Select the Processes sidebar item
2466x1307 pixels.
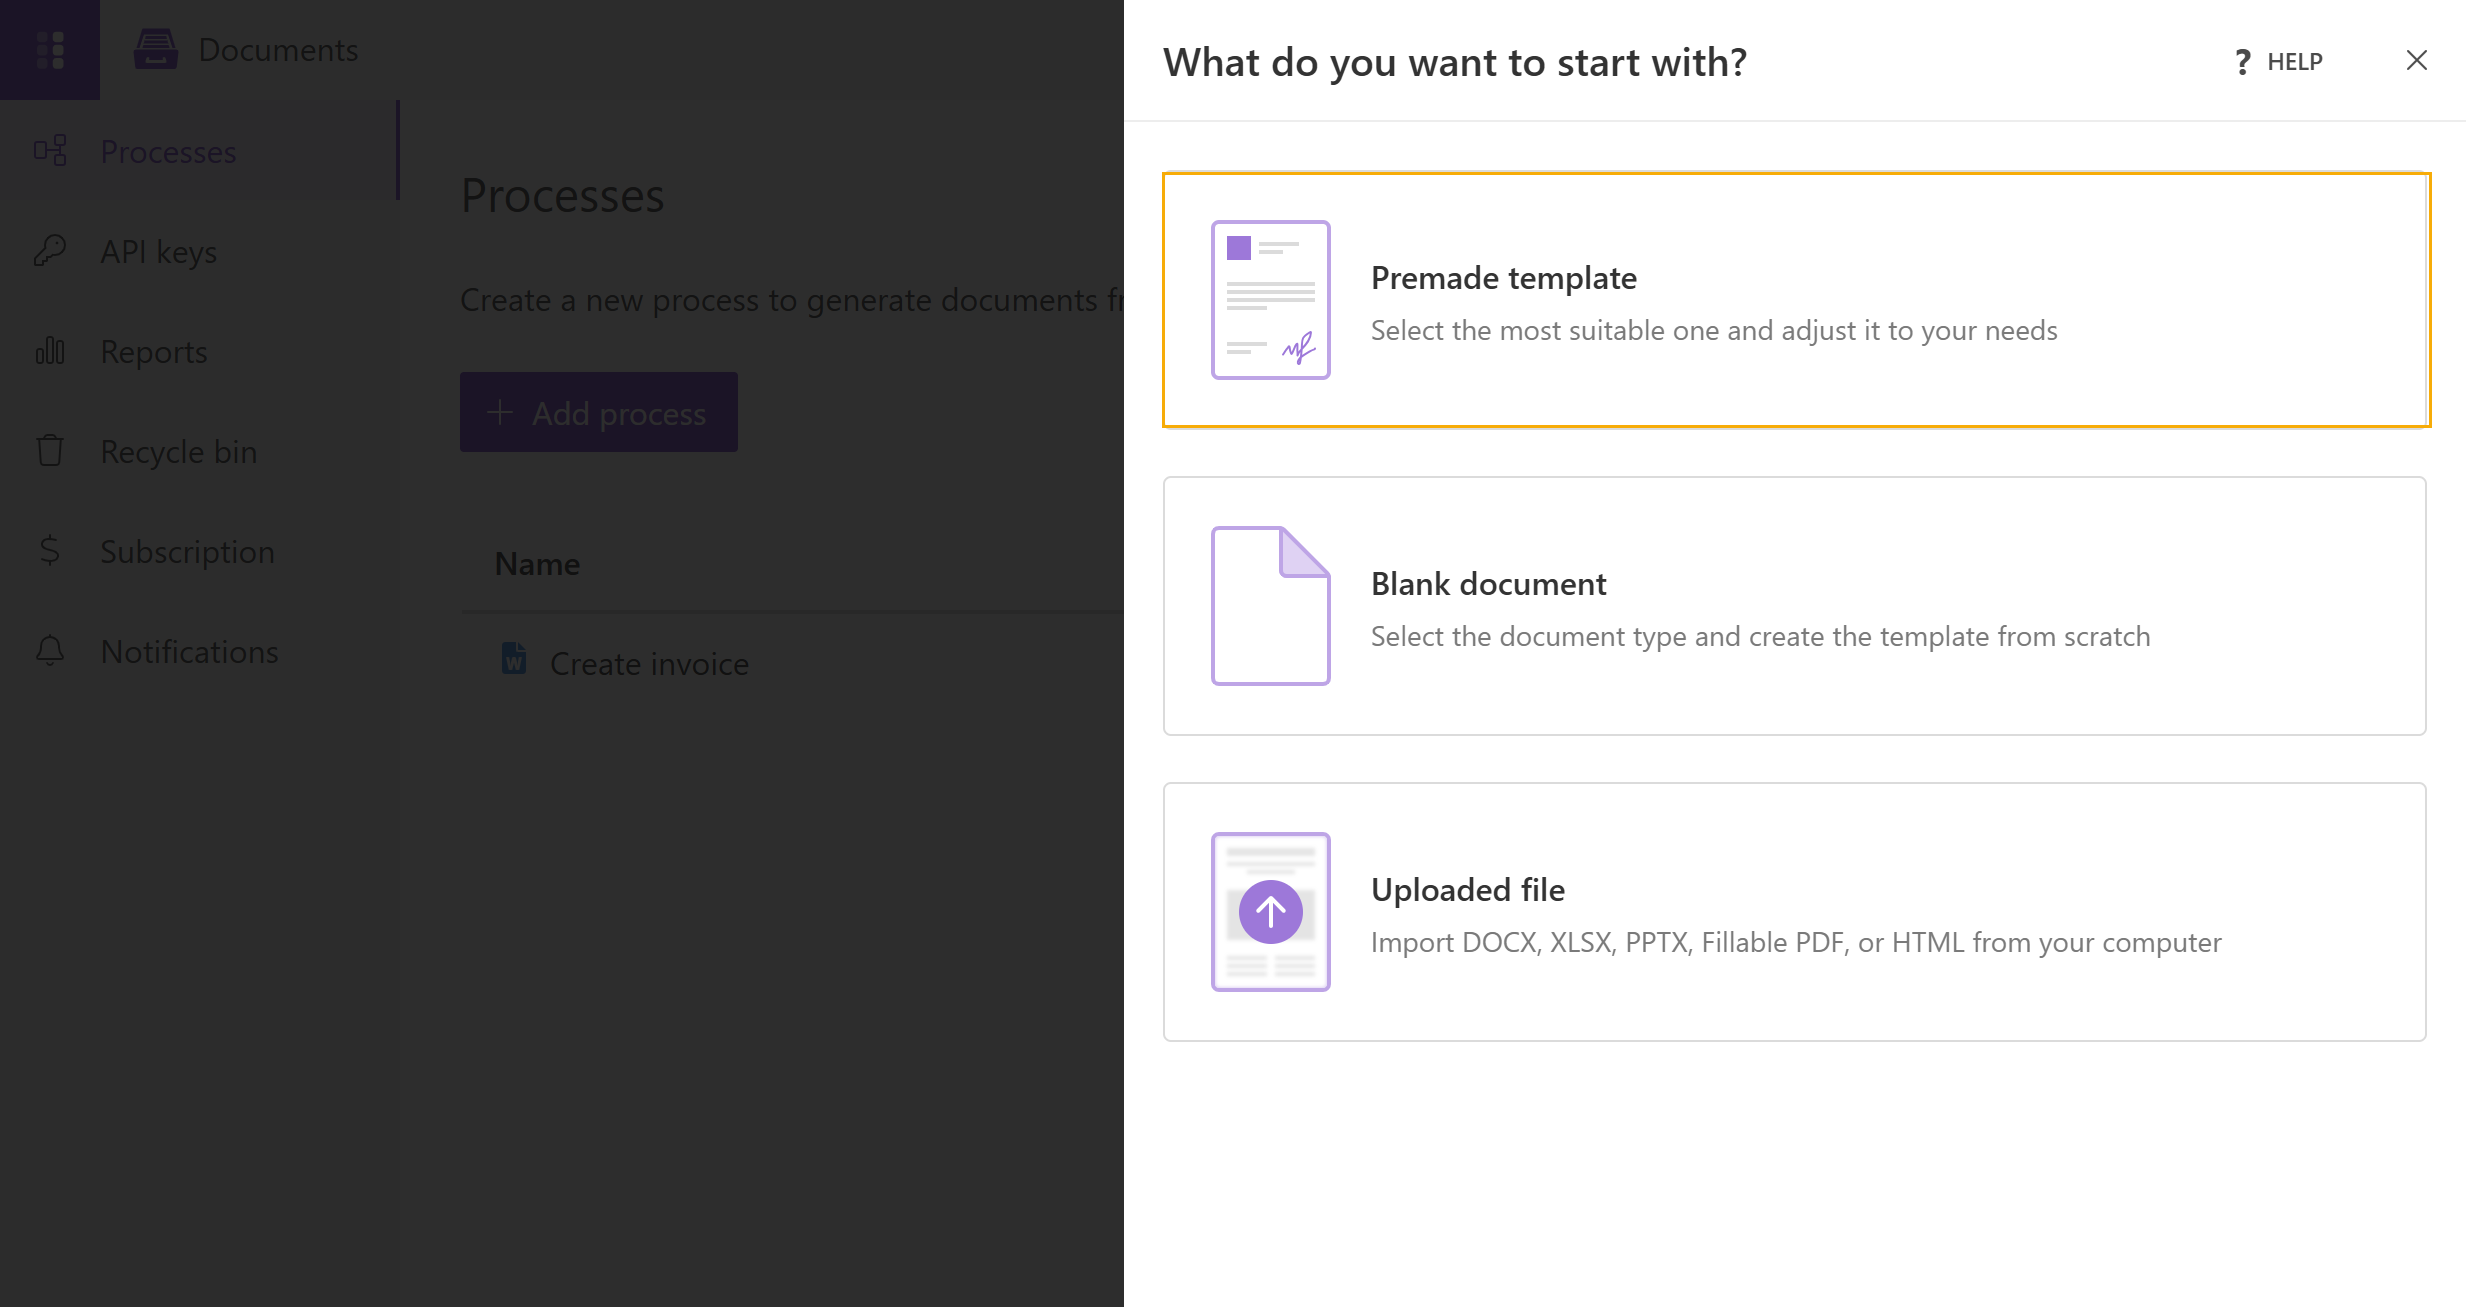168,152
